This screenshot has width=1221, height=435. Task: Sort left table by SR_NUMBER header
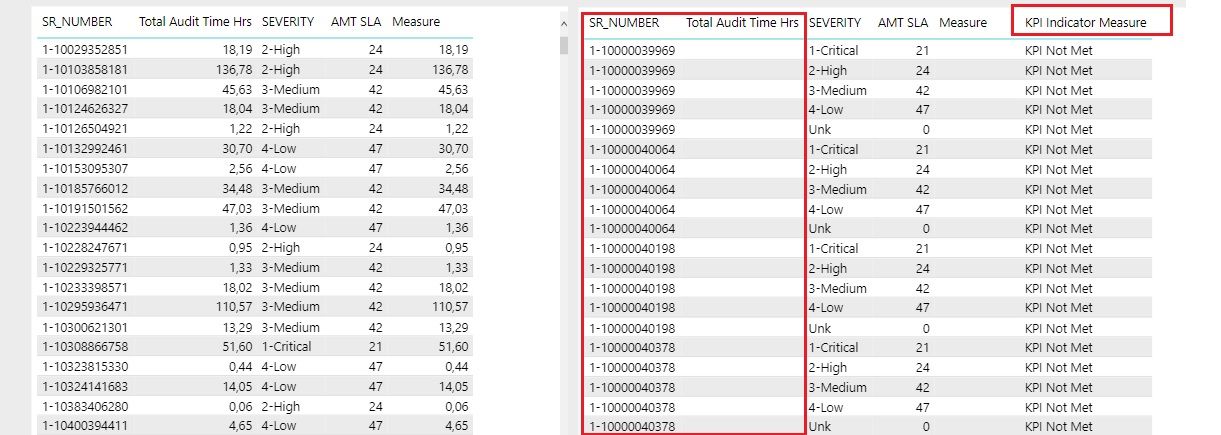[77, 21]
